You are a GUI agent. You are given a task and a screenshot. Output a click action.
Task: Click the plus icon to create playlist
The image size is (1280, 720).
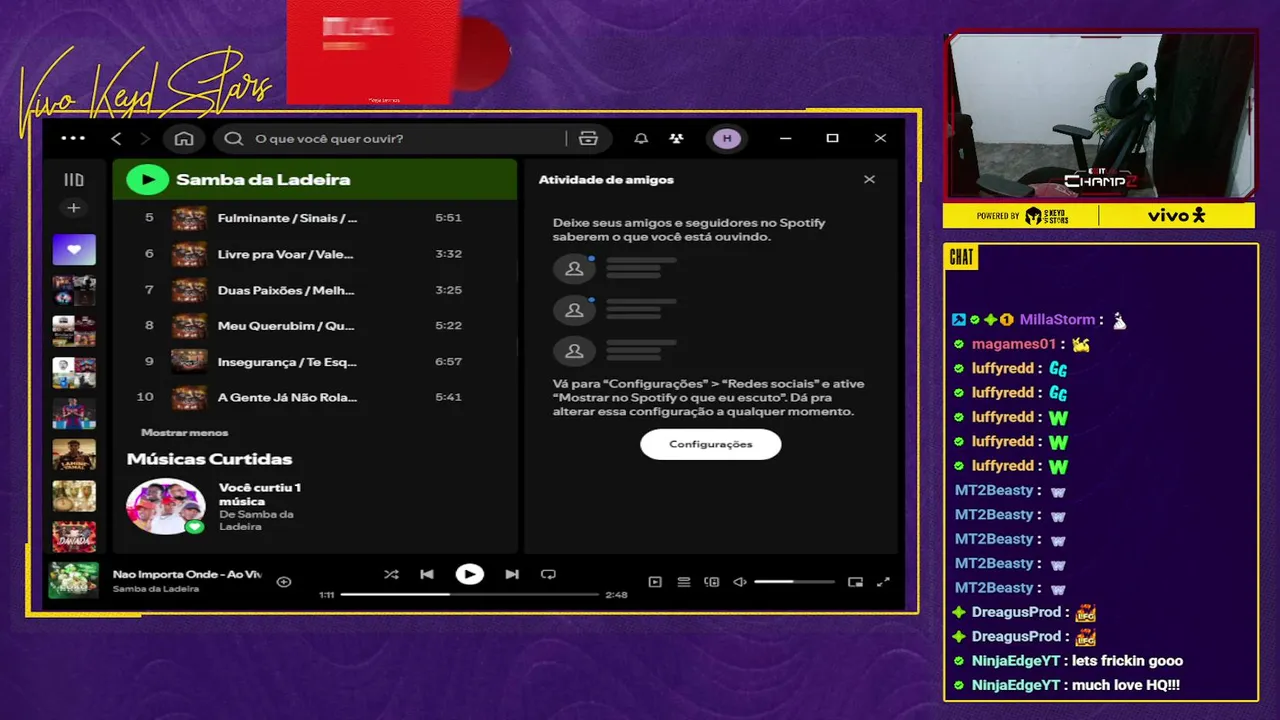73,208
